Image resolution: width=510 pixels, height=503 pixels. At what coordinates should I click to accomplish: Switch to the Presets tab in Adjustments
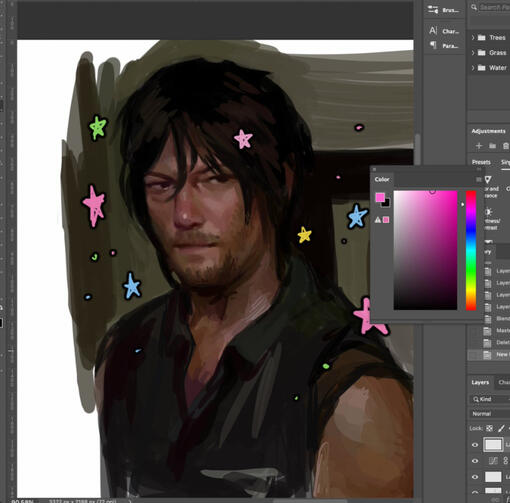481,162
